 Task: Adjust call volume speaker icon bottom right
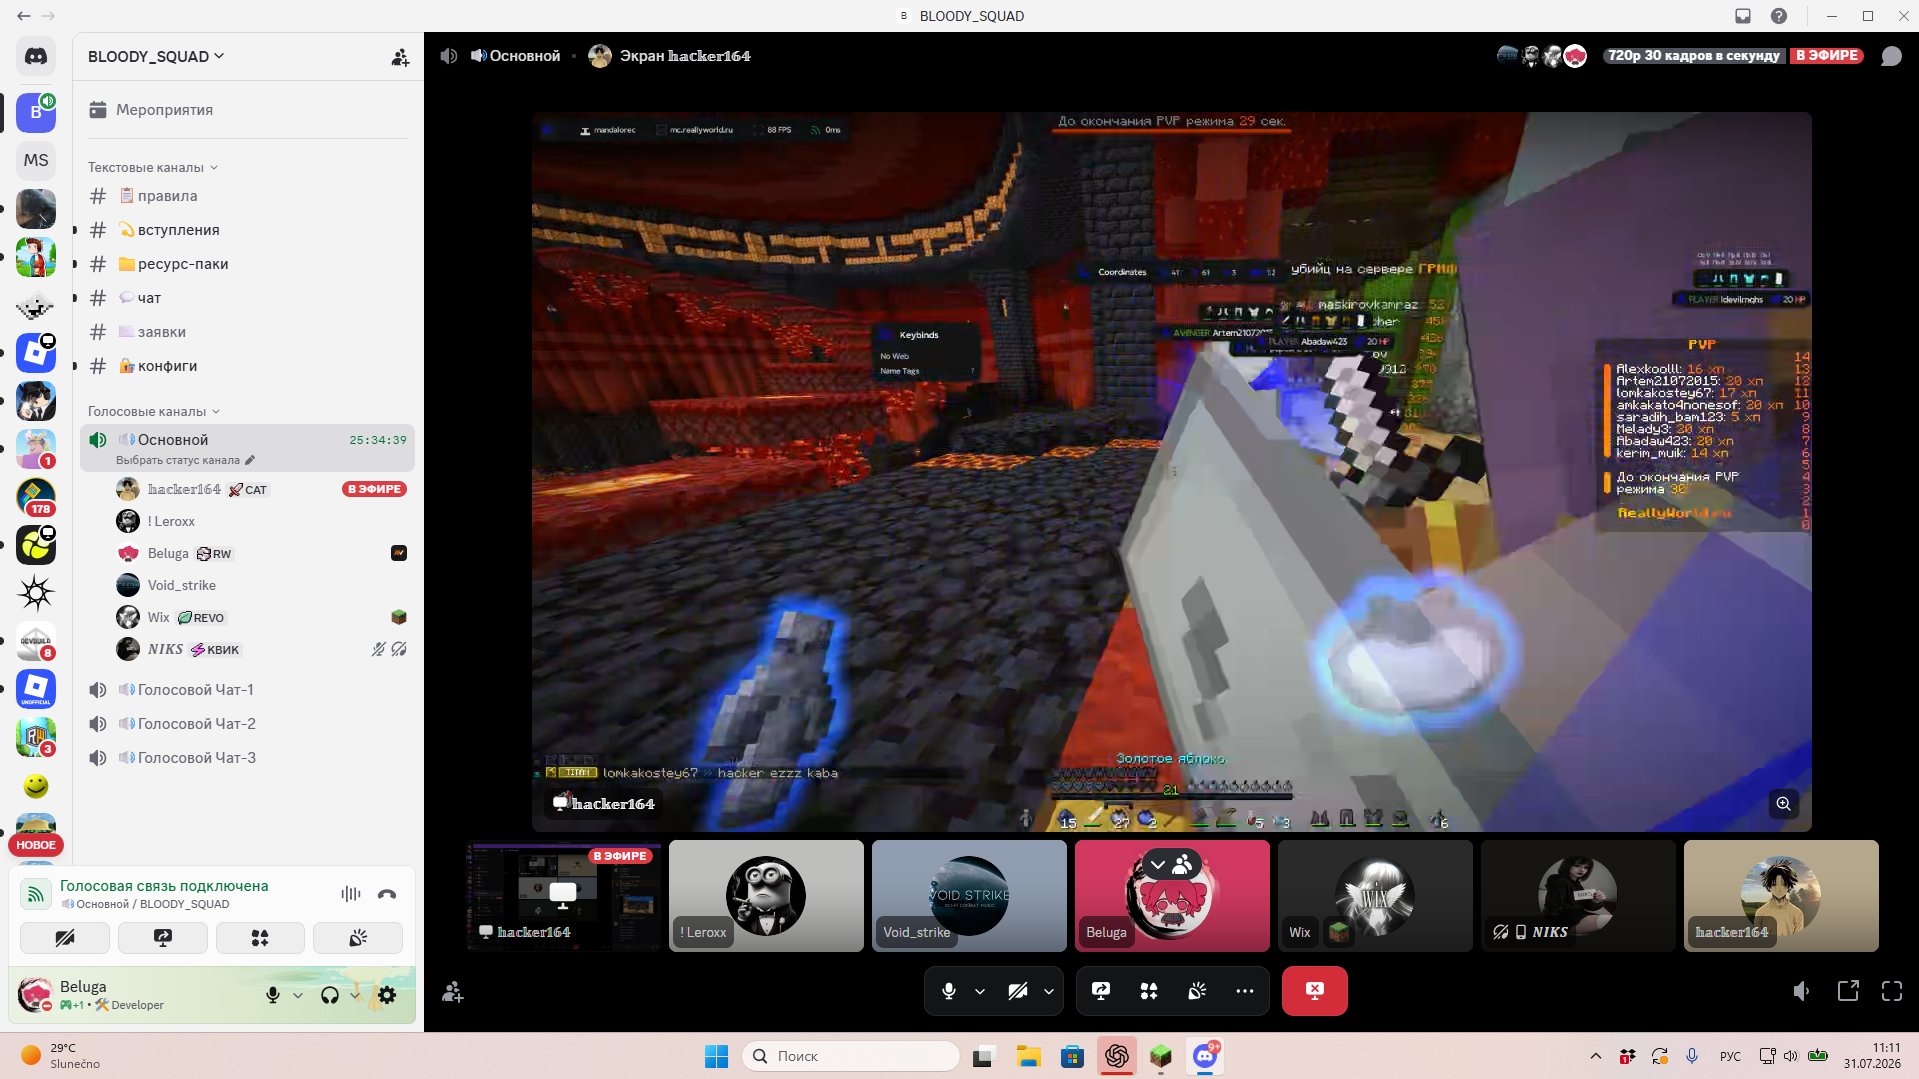(1801, 991)
